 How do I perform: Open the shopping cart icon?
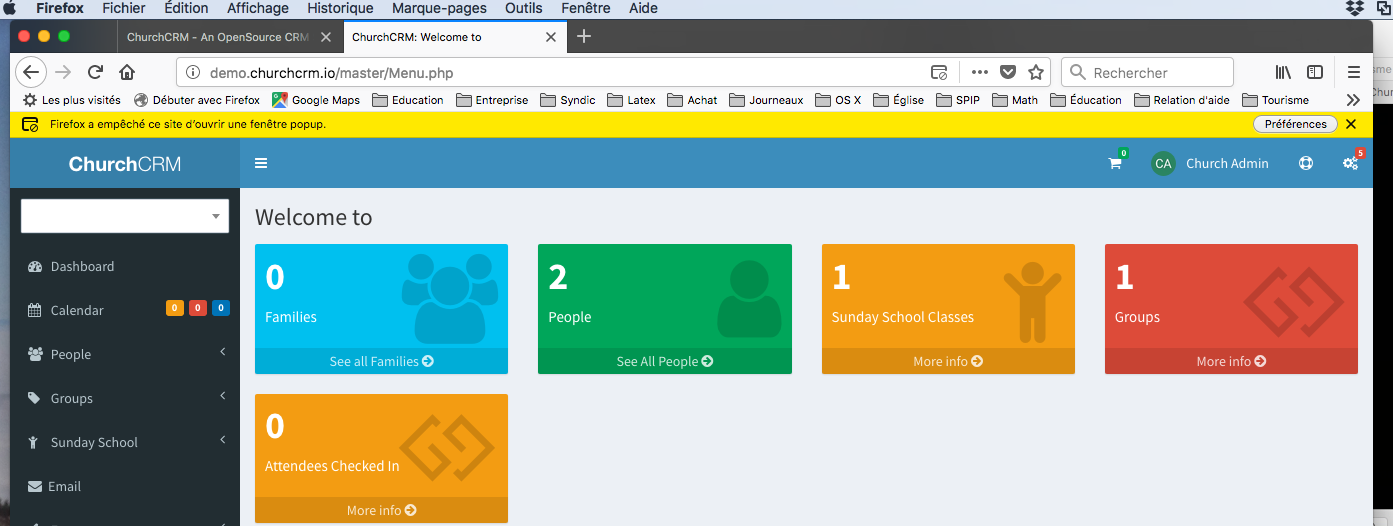[x=1115, y=163]
